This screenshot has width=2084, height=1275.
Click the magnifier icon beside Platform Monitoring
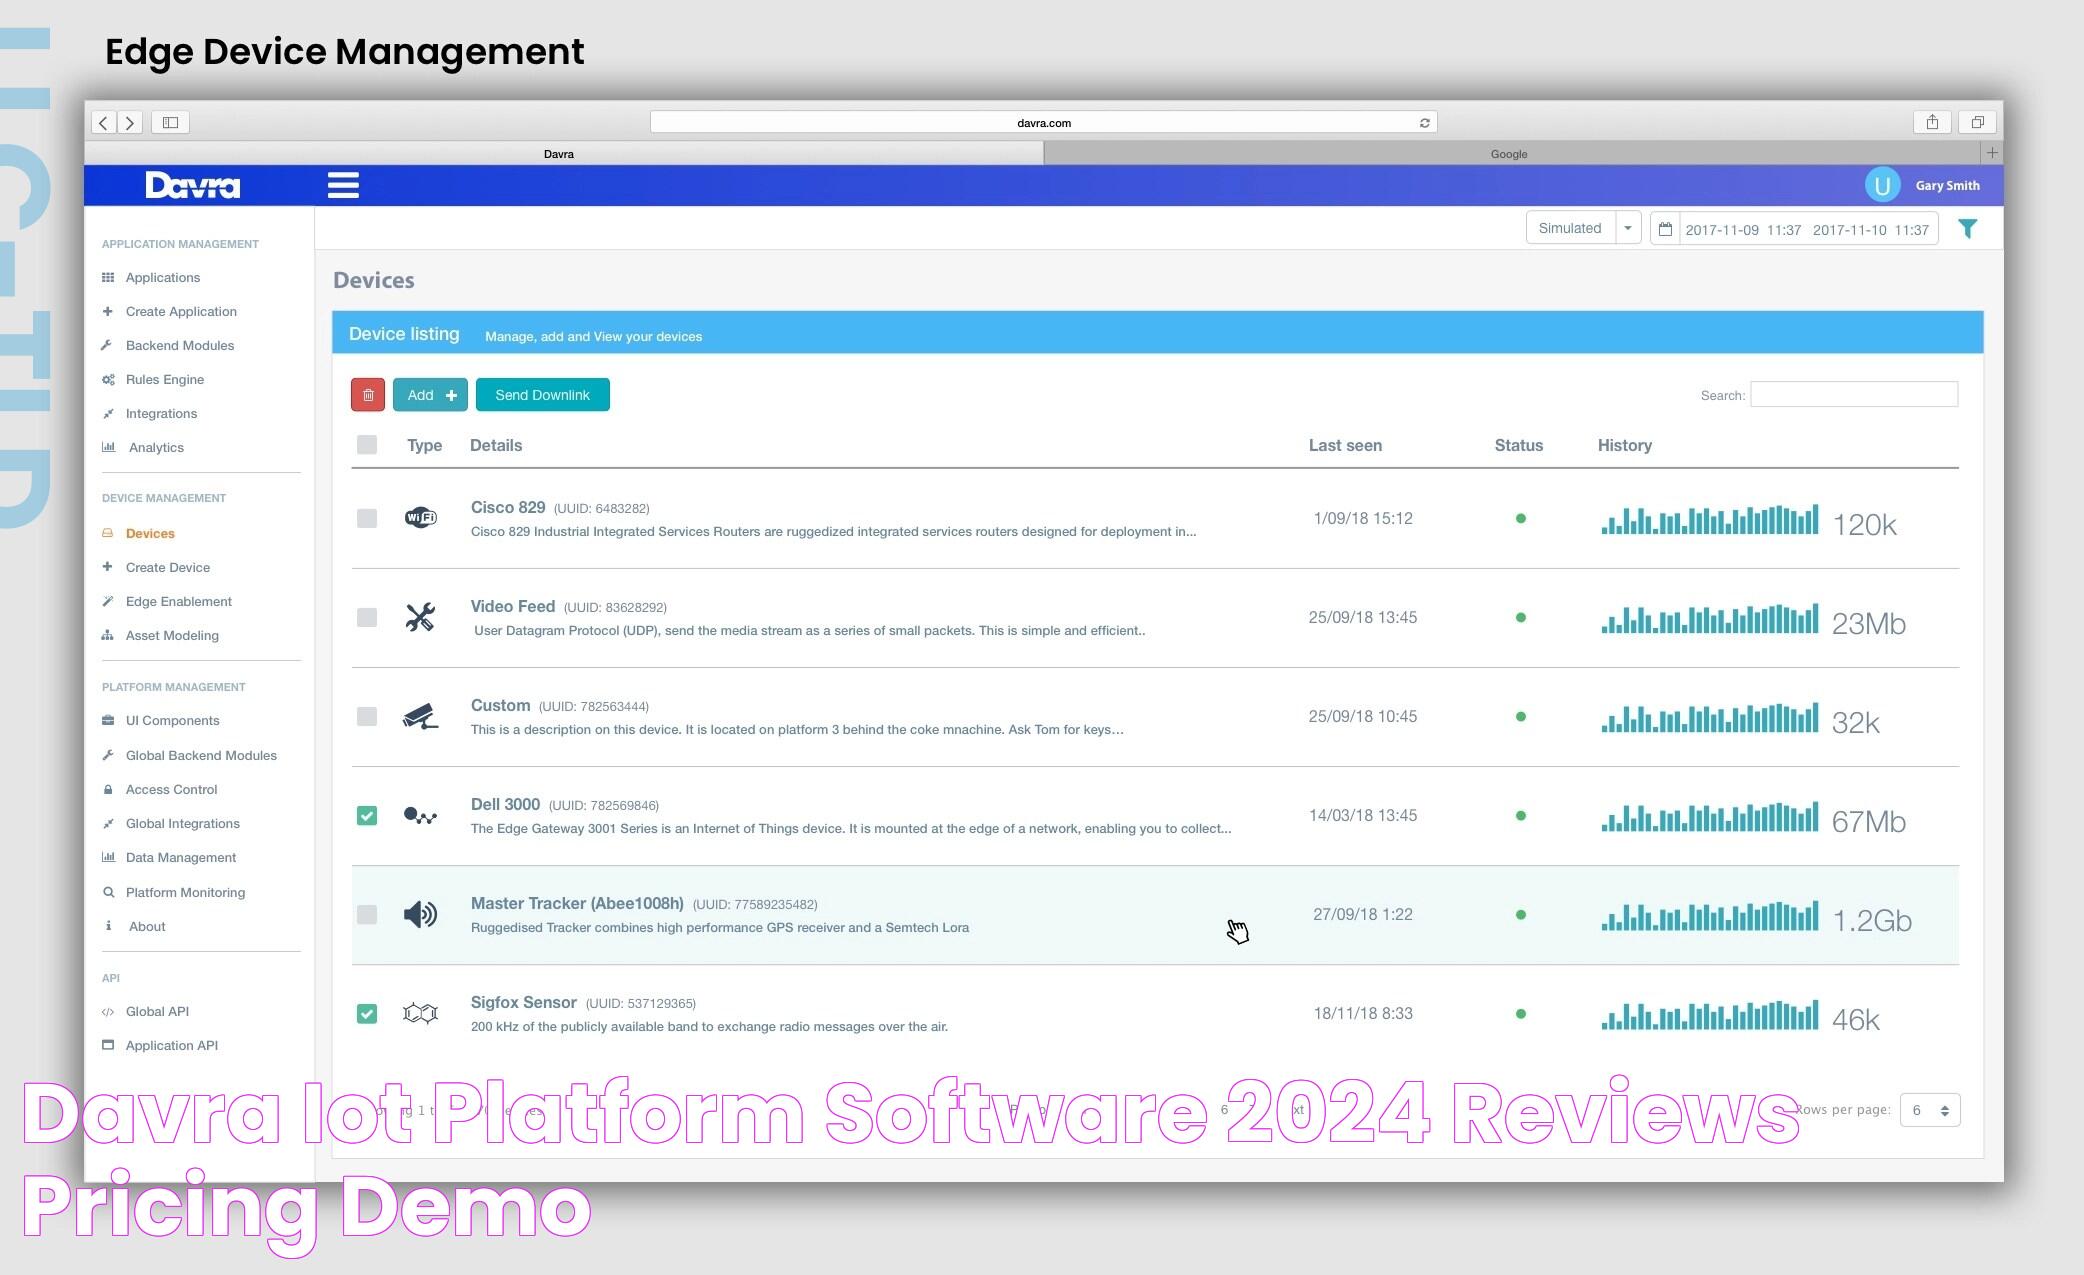(x=108, y=892)
